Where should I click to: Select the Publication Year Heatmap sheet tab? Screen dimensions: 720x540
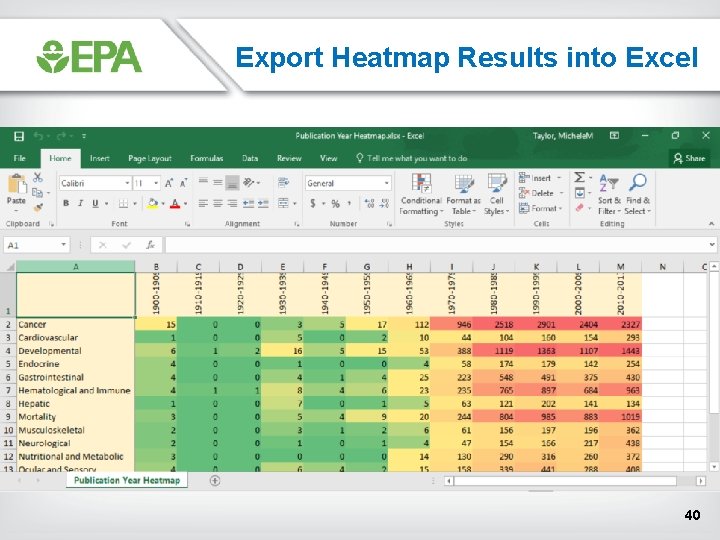pyautogui.click(x=127, y=480)
